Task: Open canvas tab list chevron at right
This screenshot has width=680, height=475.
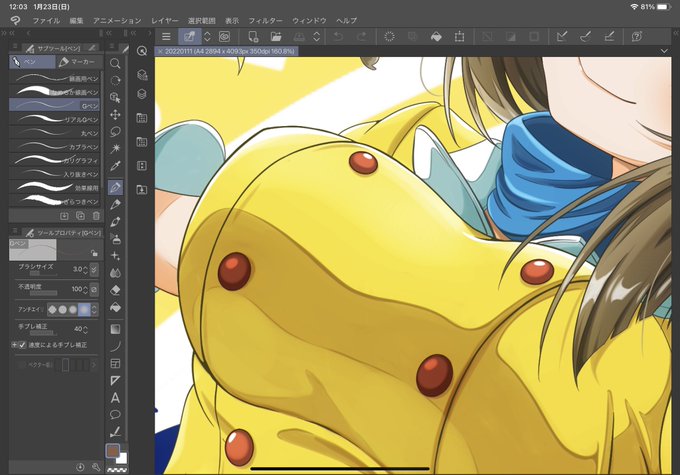Action: [664, 51]
